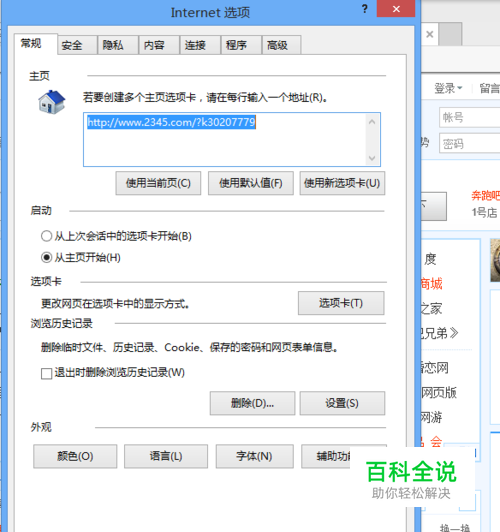Open the 选项卡(T) settings button
The width and height of the screenshot is (500, 532).
click(341, 303)
